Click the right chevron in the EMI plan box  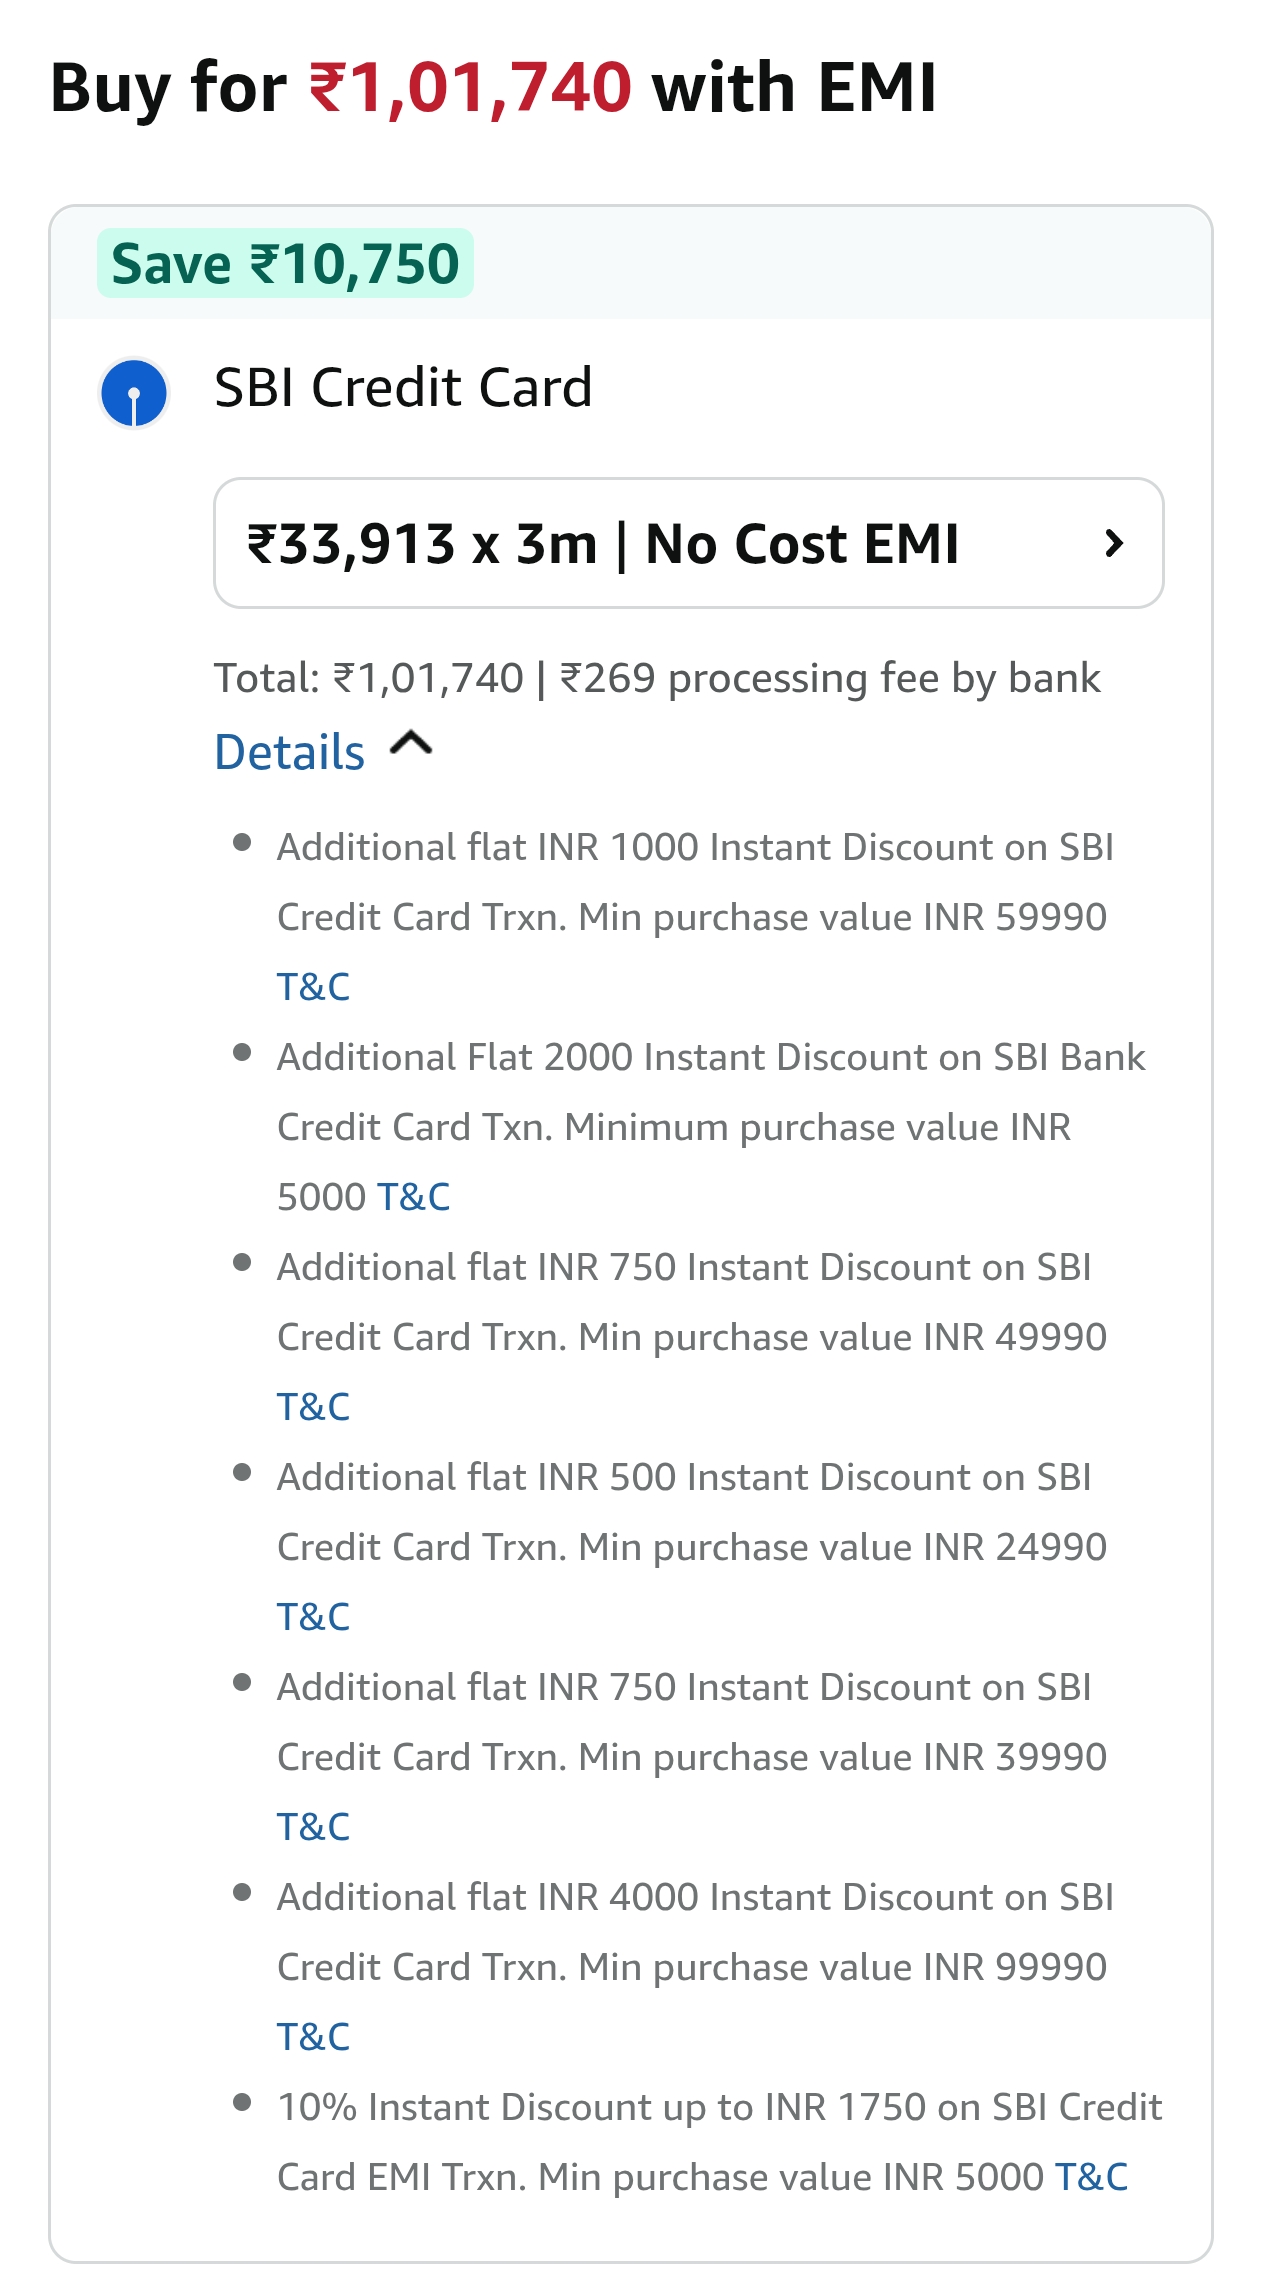click(1113, 543)
